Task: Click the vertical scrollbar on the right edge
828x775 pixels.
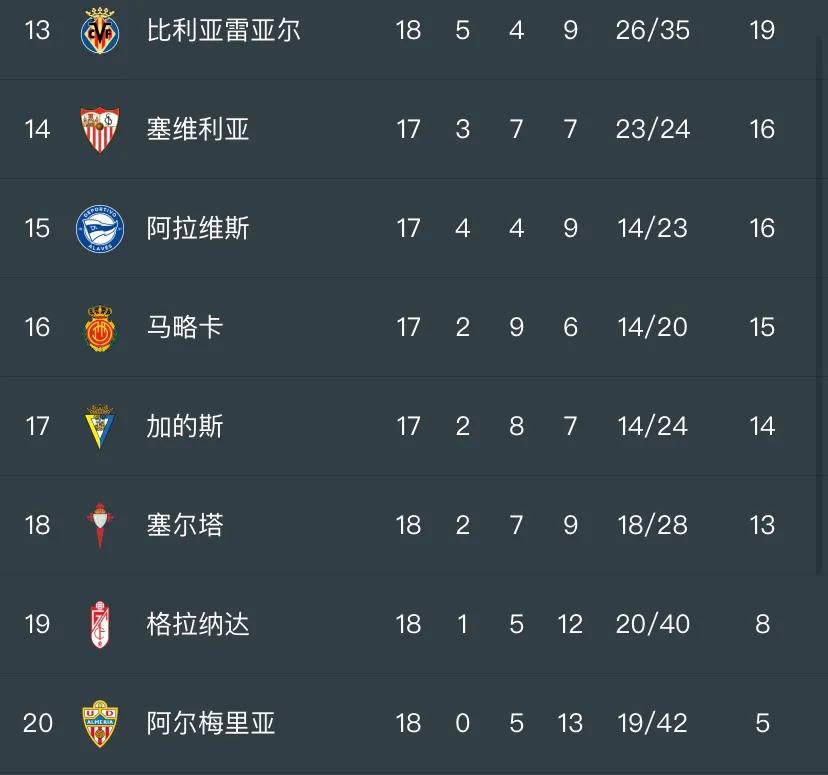Action: click(x=820, y=306)
